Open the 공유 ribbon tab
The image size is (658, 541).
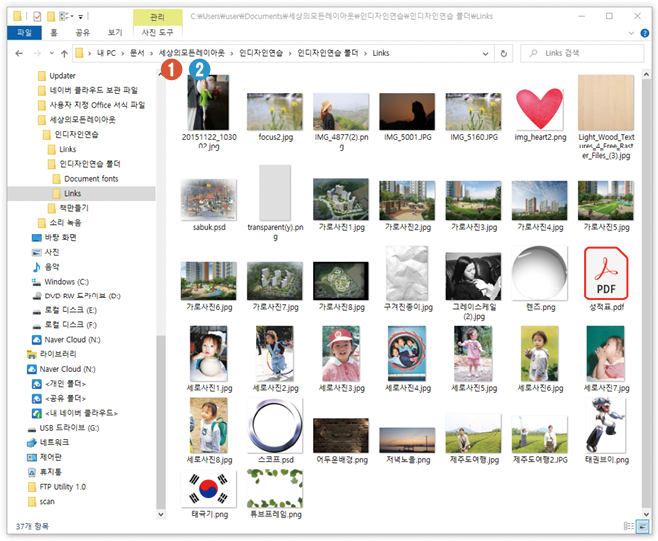tap(82, 32)
